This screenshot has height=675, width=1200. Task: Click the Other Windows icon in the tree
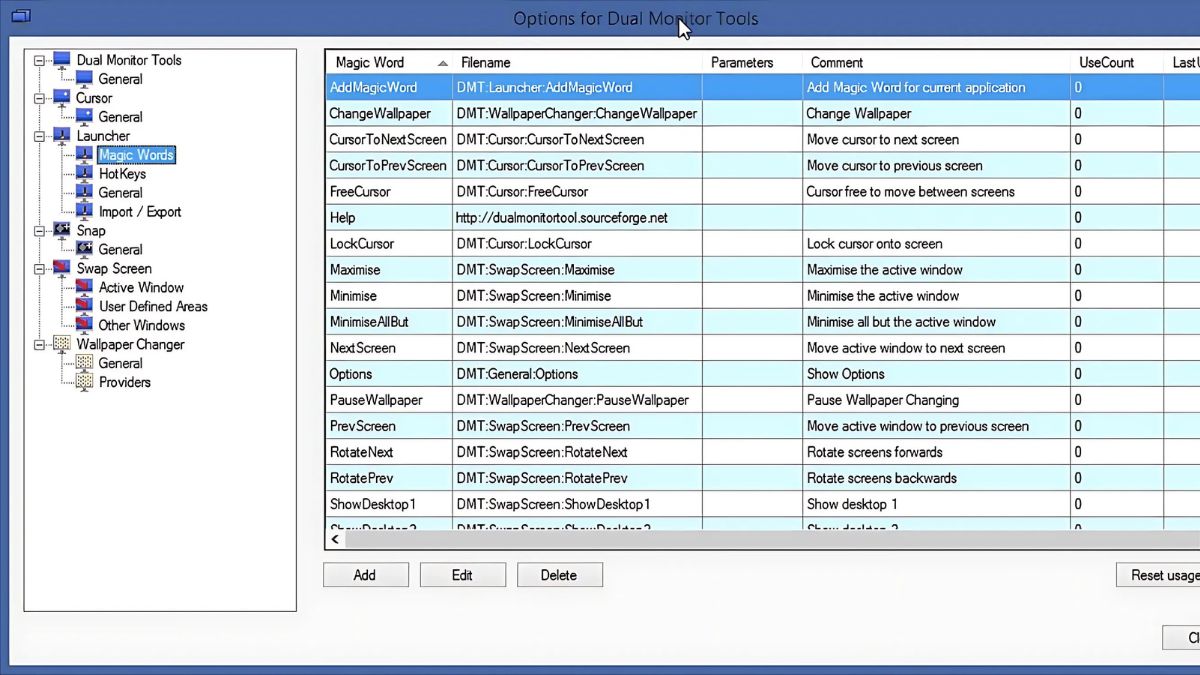84,326
